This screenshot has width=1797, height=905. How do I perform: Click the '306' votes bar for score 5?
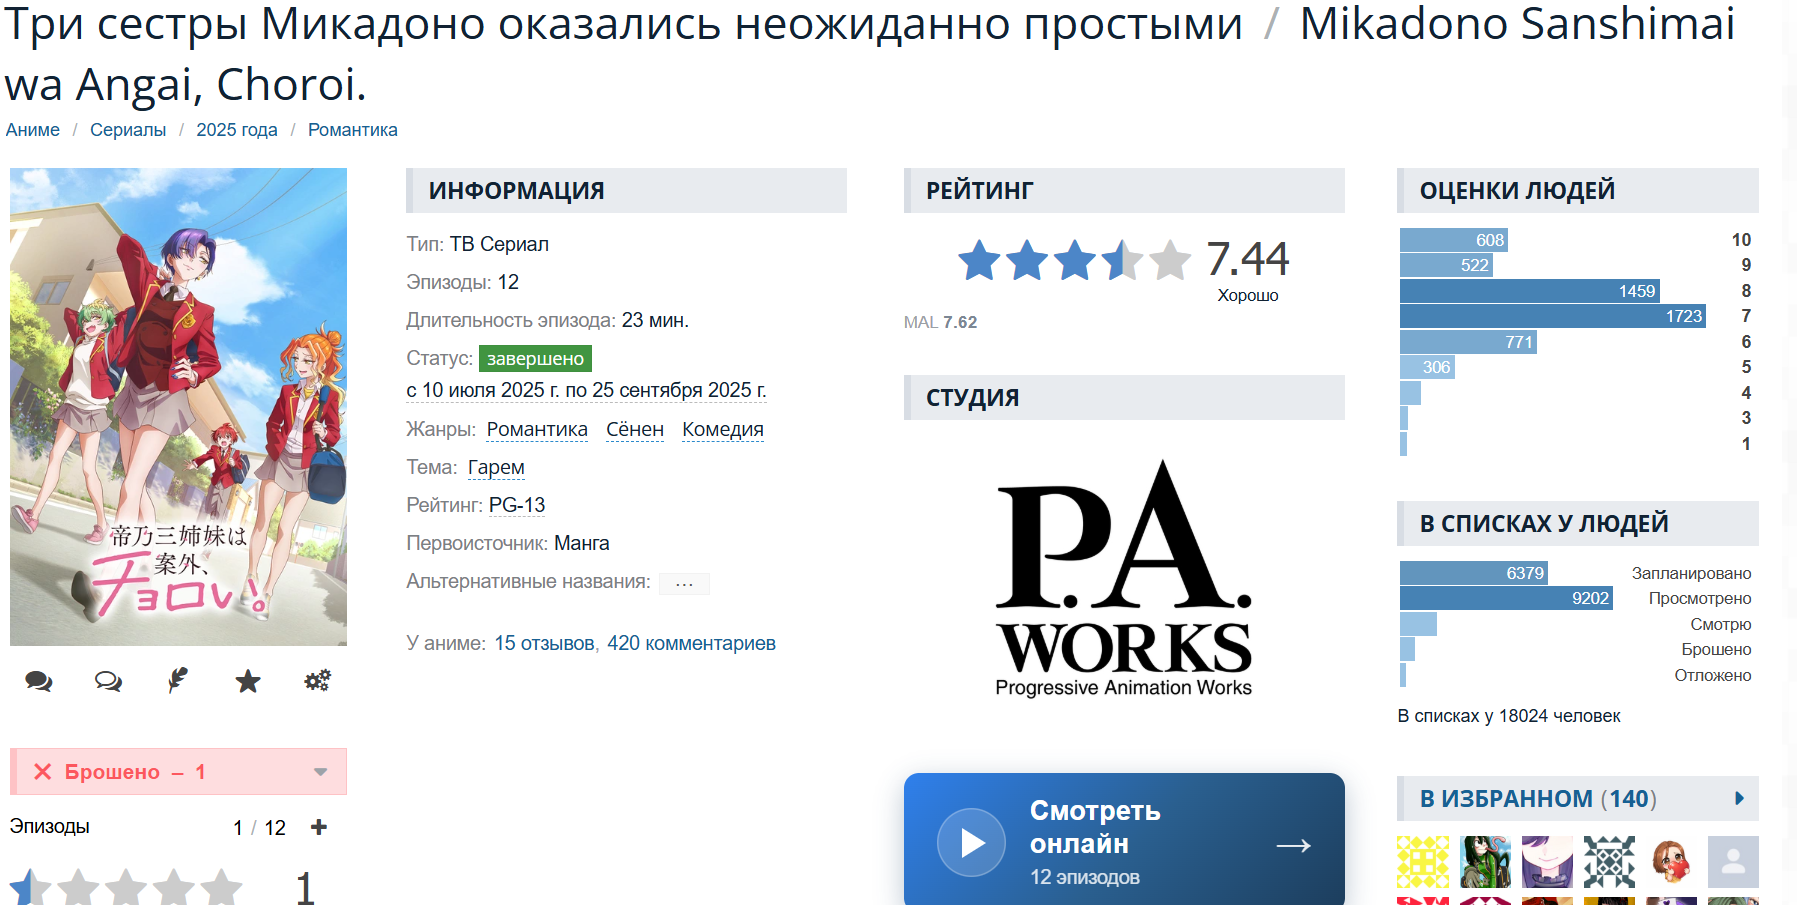[x=1427, y=367]
